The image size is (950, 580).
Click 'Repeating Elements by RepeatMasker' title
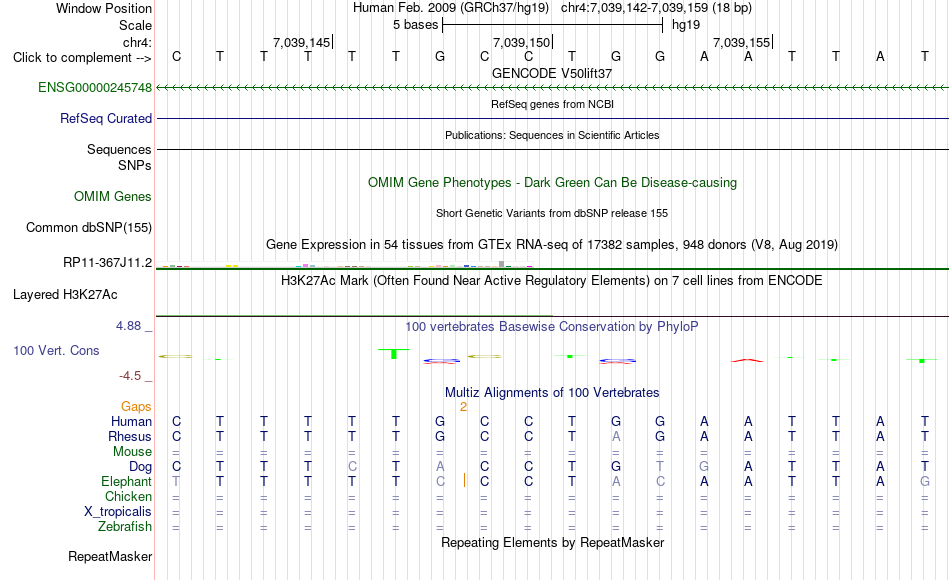552,542
